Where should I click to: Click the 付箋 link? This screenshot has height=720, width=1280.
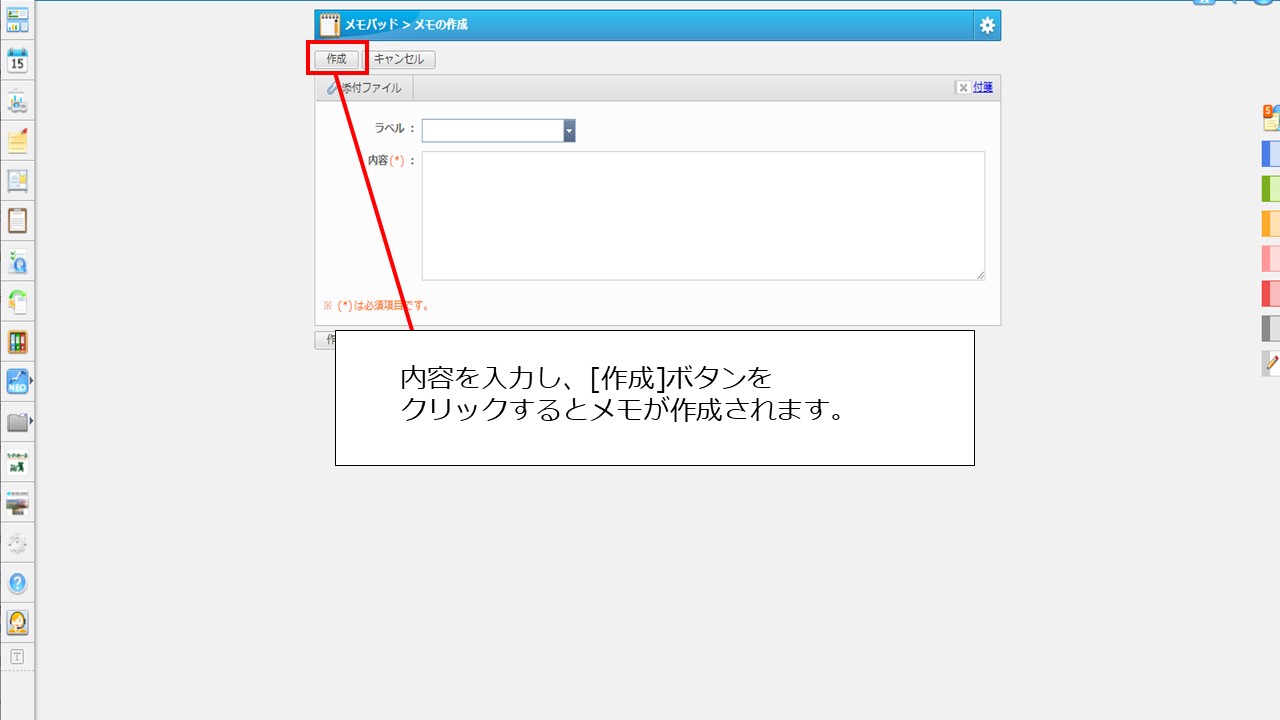click(983, 88)
